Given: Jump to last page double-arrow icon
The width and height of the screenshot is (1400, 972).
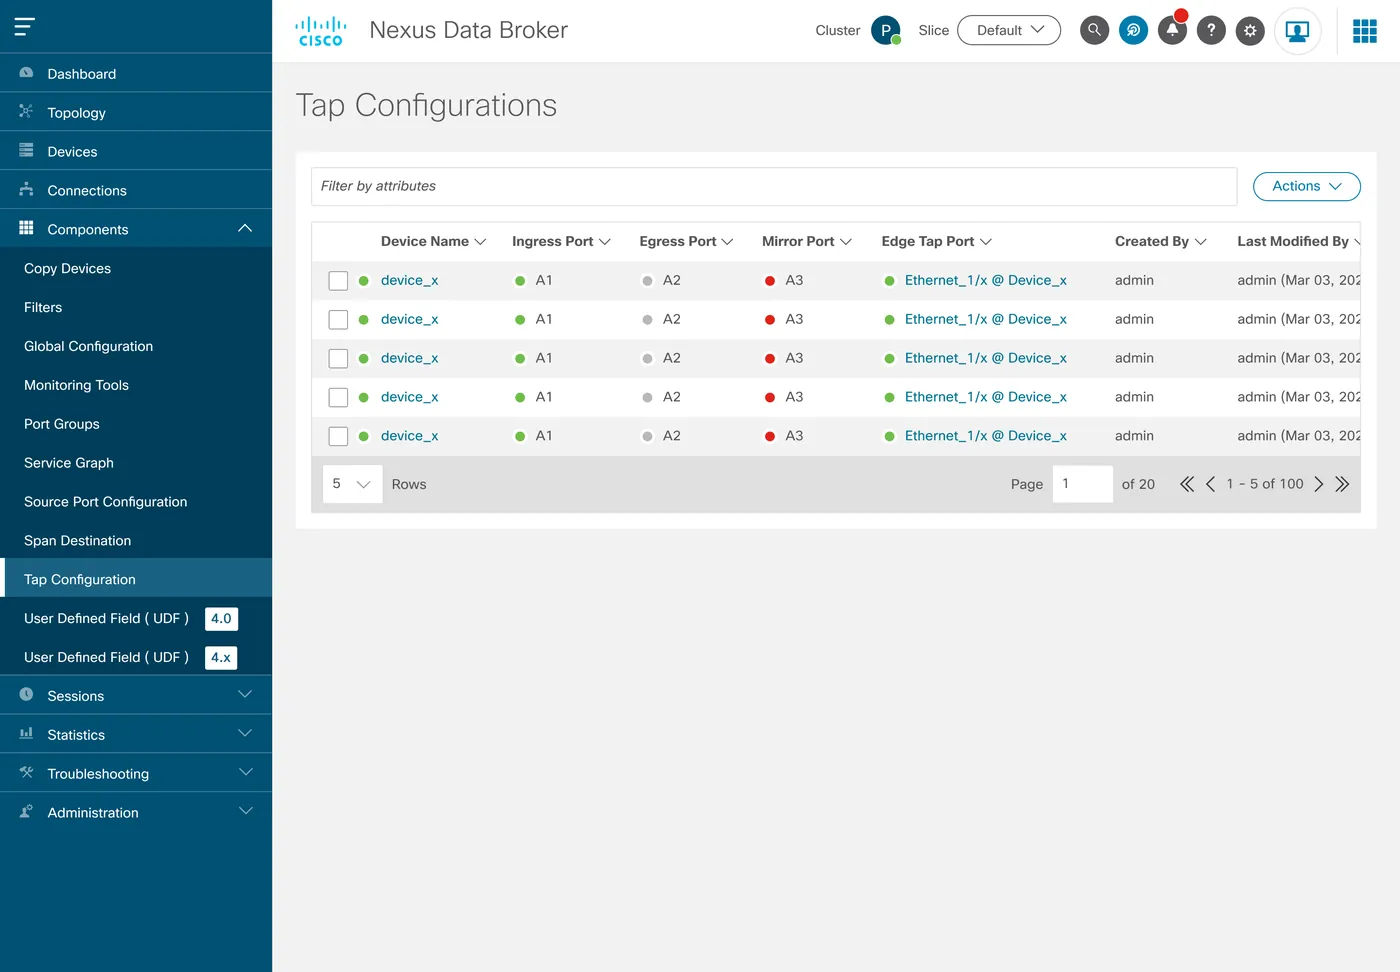Looking at the screenshot, I should tap(1342, 484).
